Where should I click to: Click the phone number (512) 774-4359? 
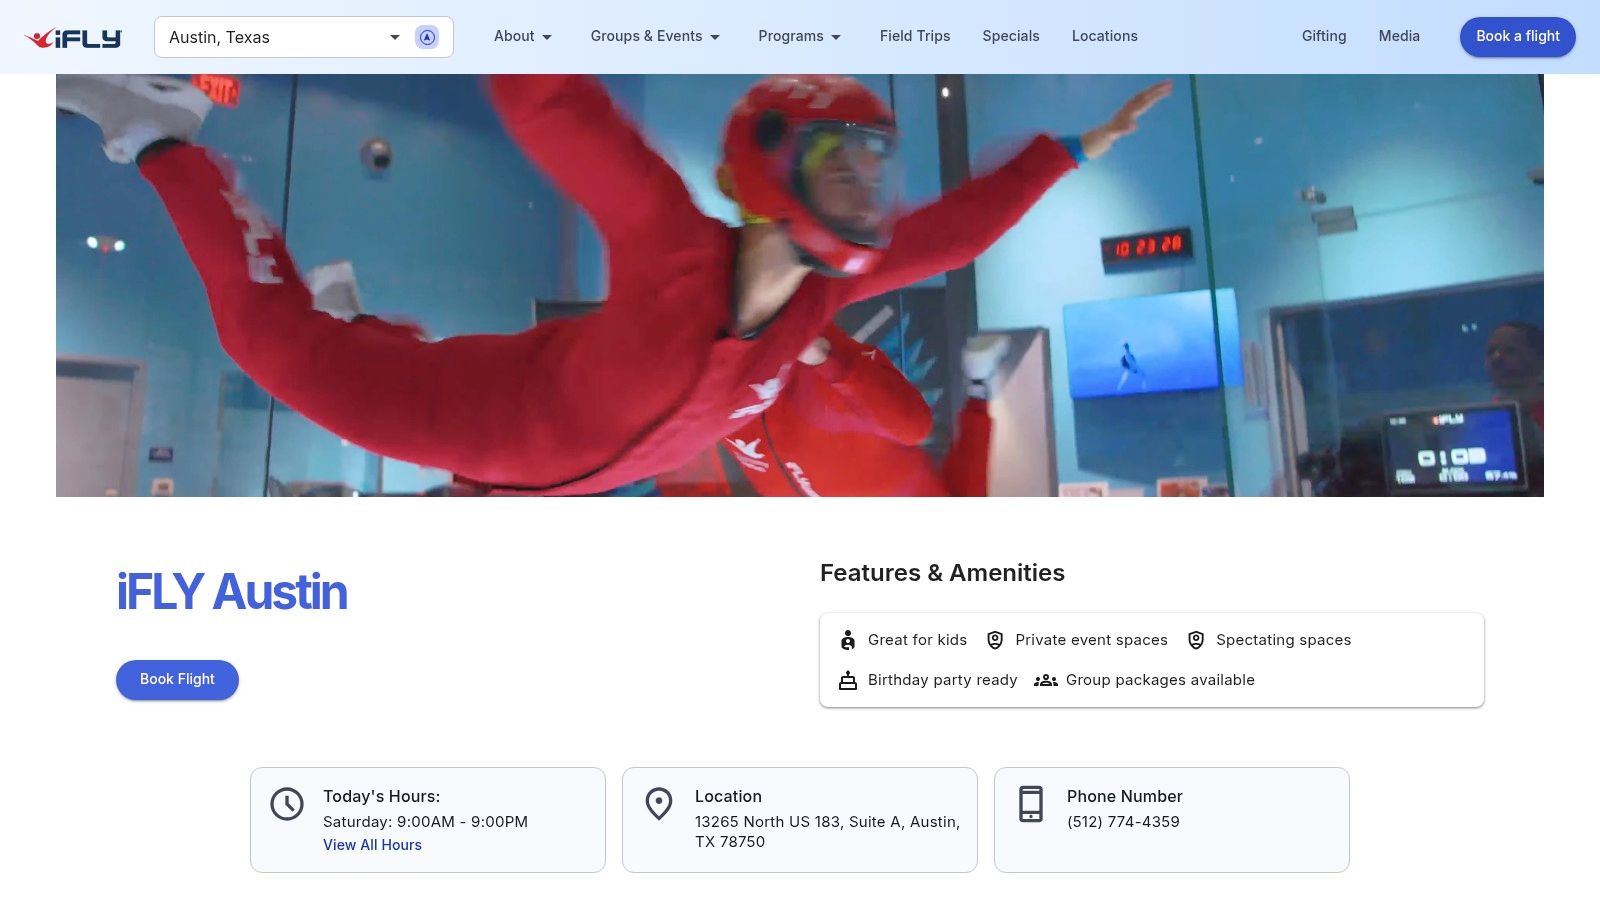pyautogui.click(x=1123, y=822)
